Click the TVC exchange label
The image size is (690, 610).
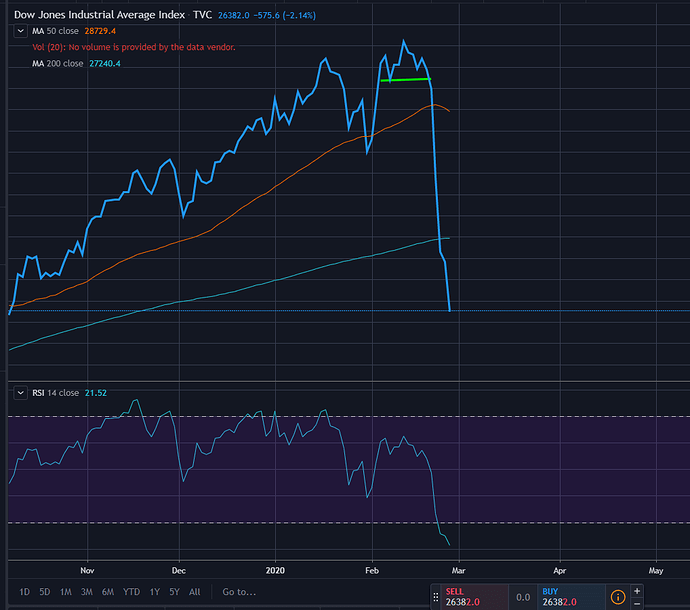coord(202,15)
